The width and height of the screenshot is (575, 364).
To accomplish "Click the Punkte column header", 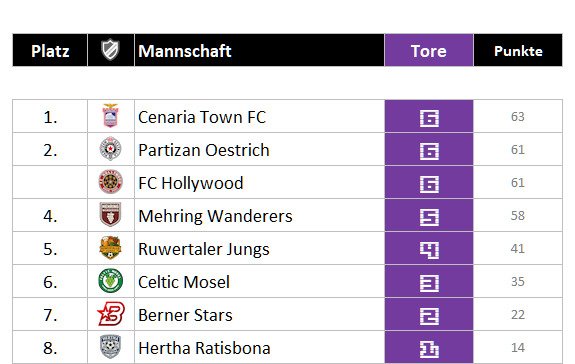I will click(518, 50).
